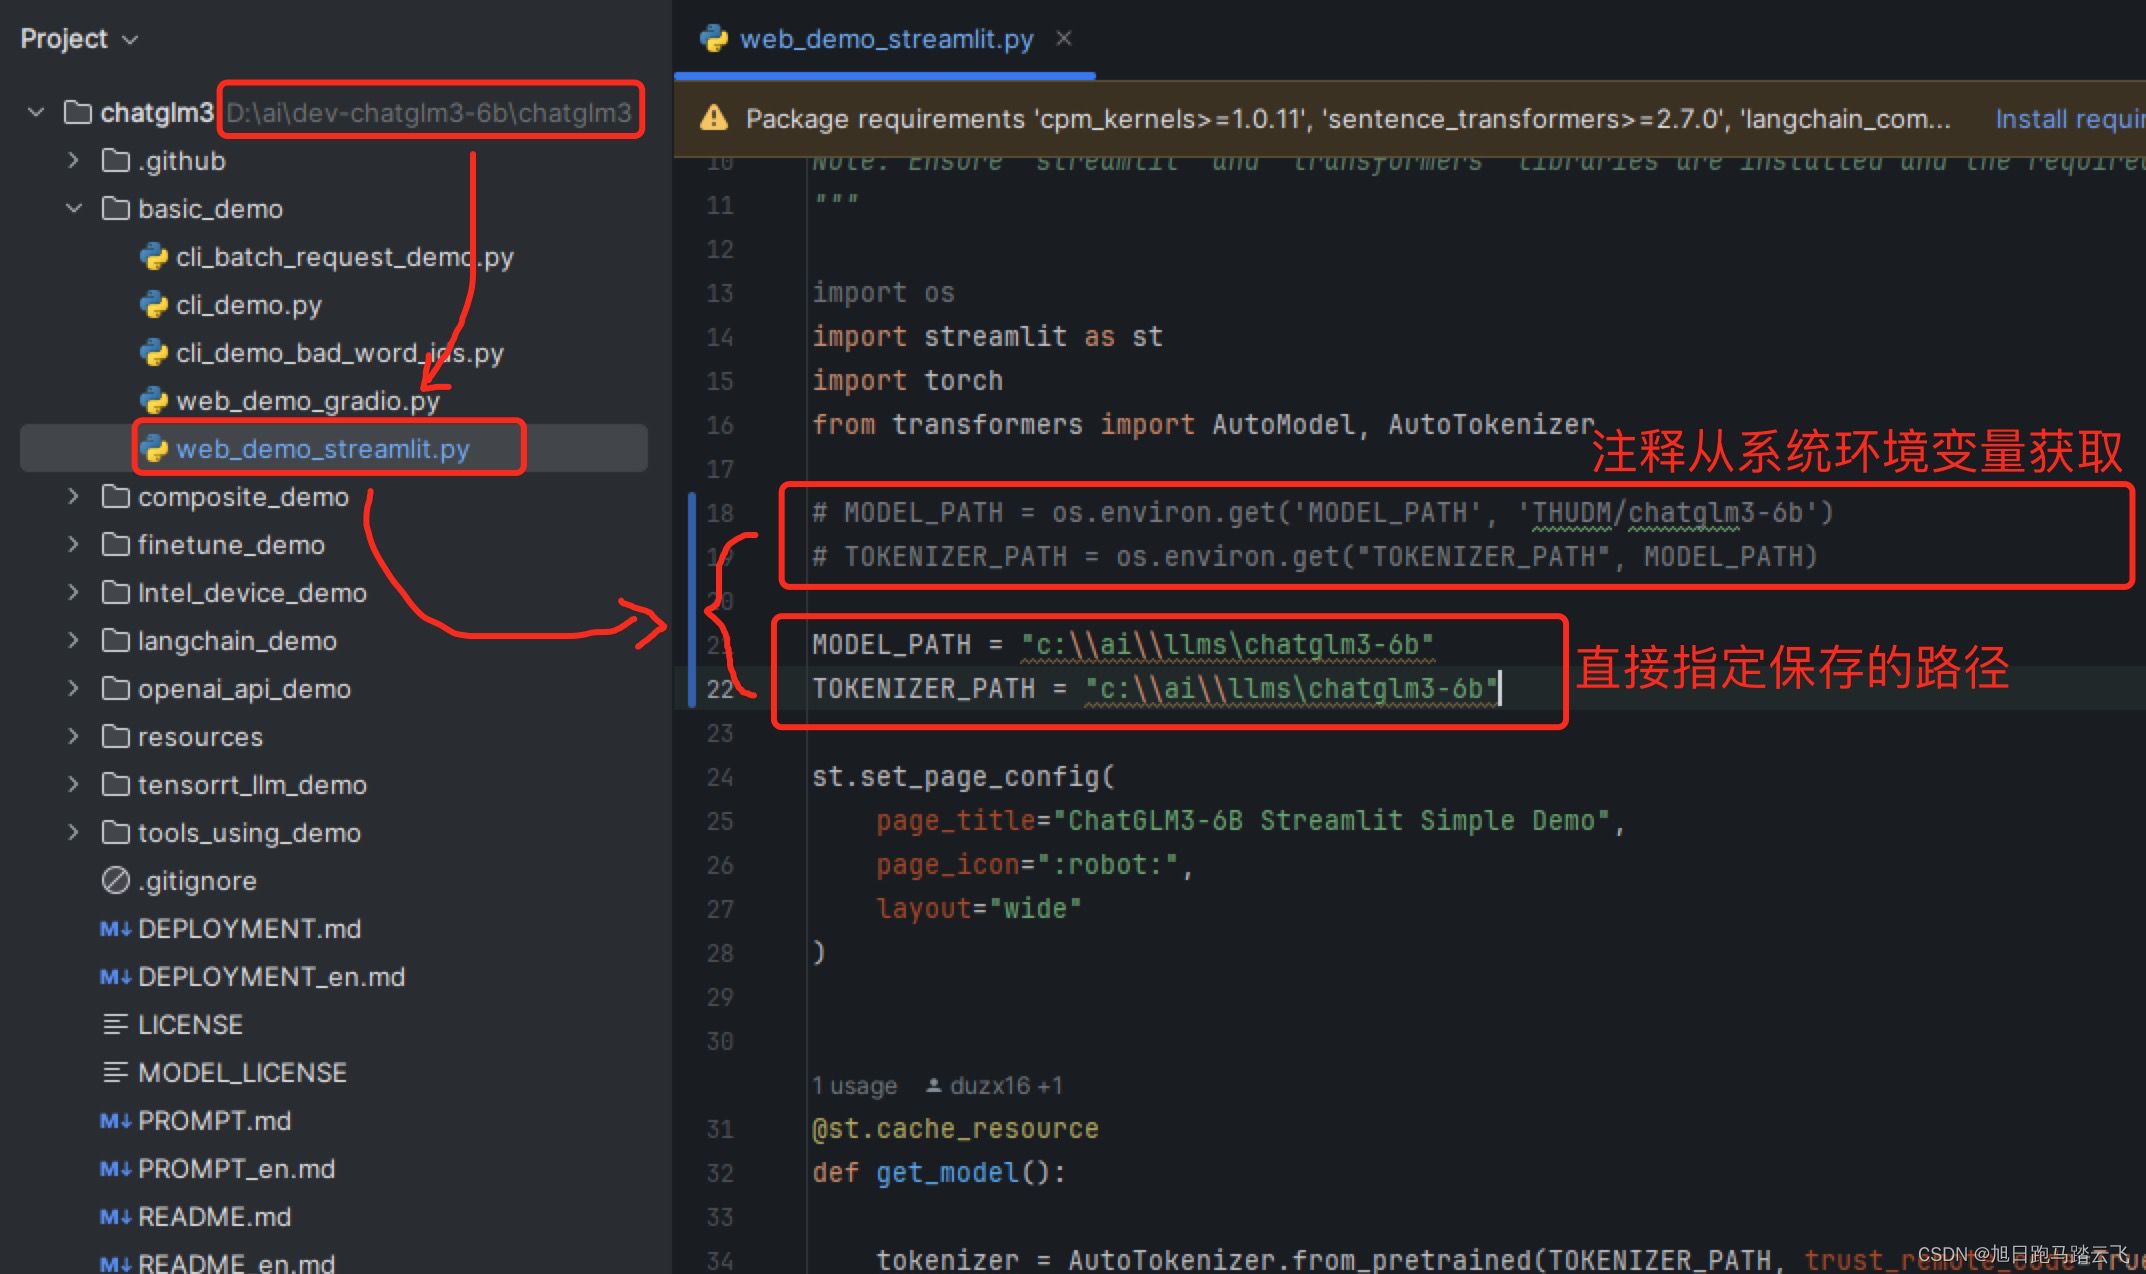Click markdown icon next to DEPLOYMENT.md
The width and height of the screenshot is (2146, 1274).
point(115,929)
